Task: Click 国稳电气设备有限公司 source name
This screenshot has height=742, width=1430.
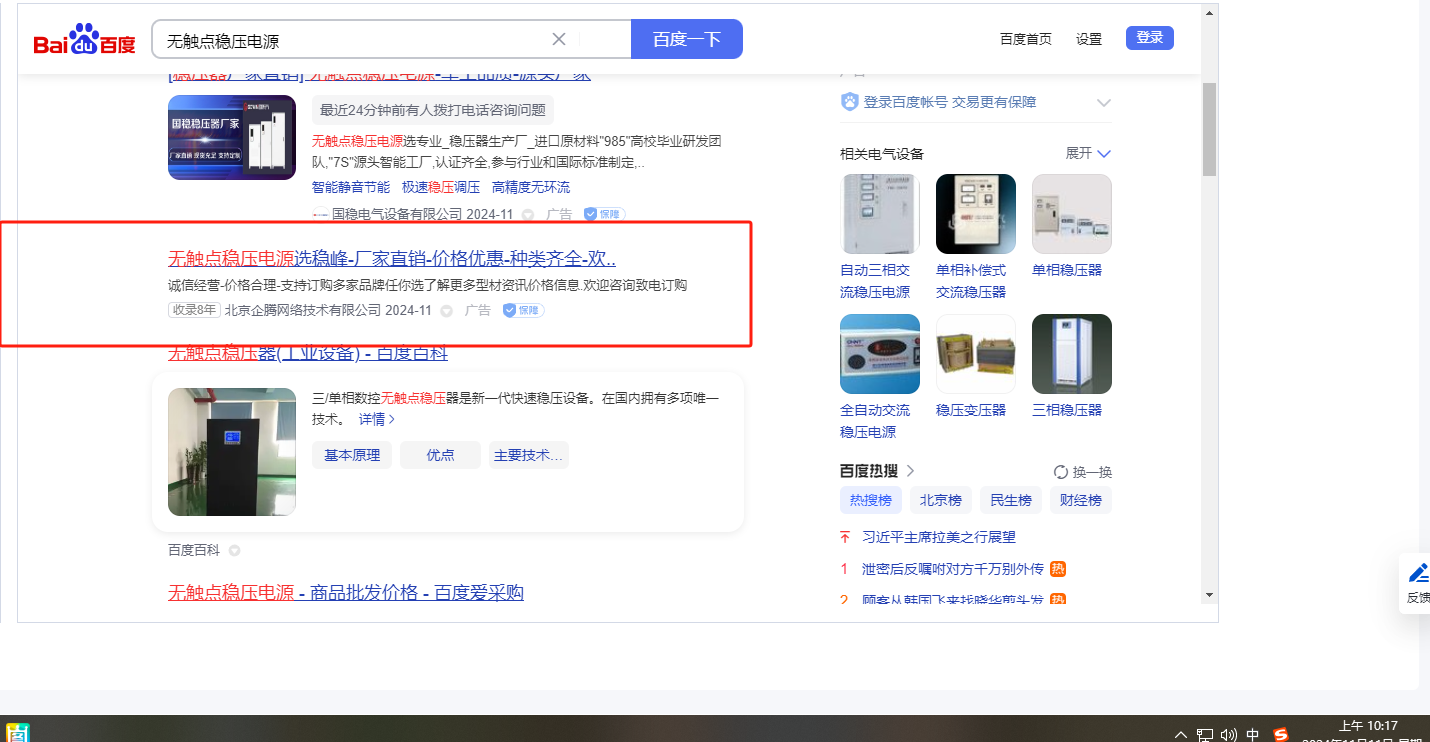Action: pyautogui.click(x=397, y=214)
